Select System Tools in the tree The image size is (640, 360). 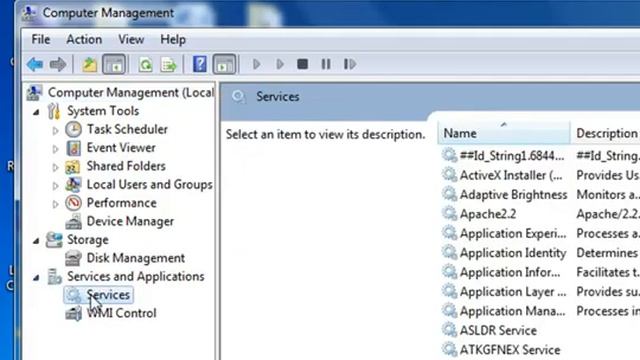click(103, 111)
